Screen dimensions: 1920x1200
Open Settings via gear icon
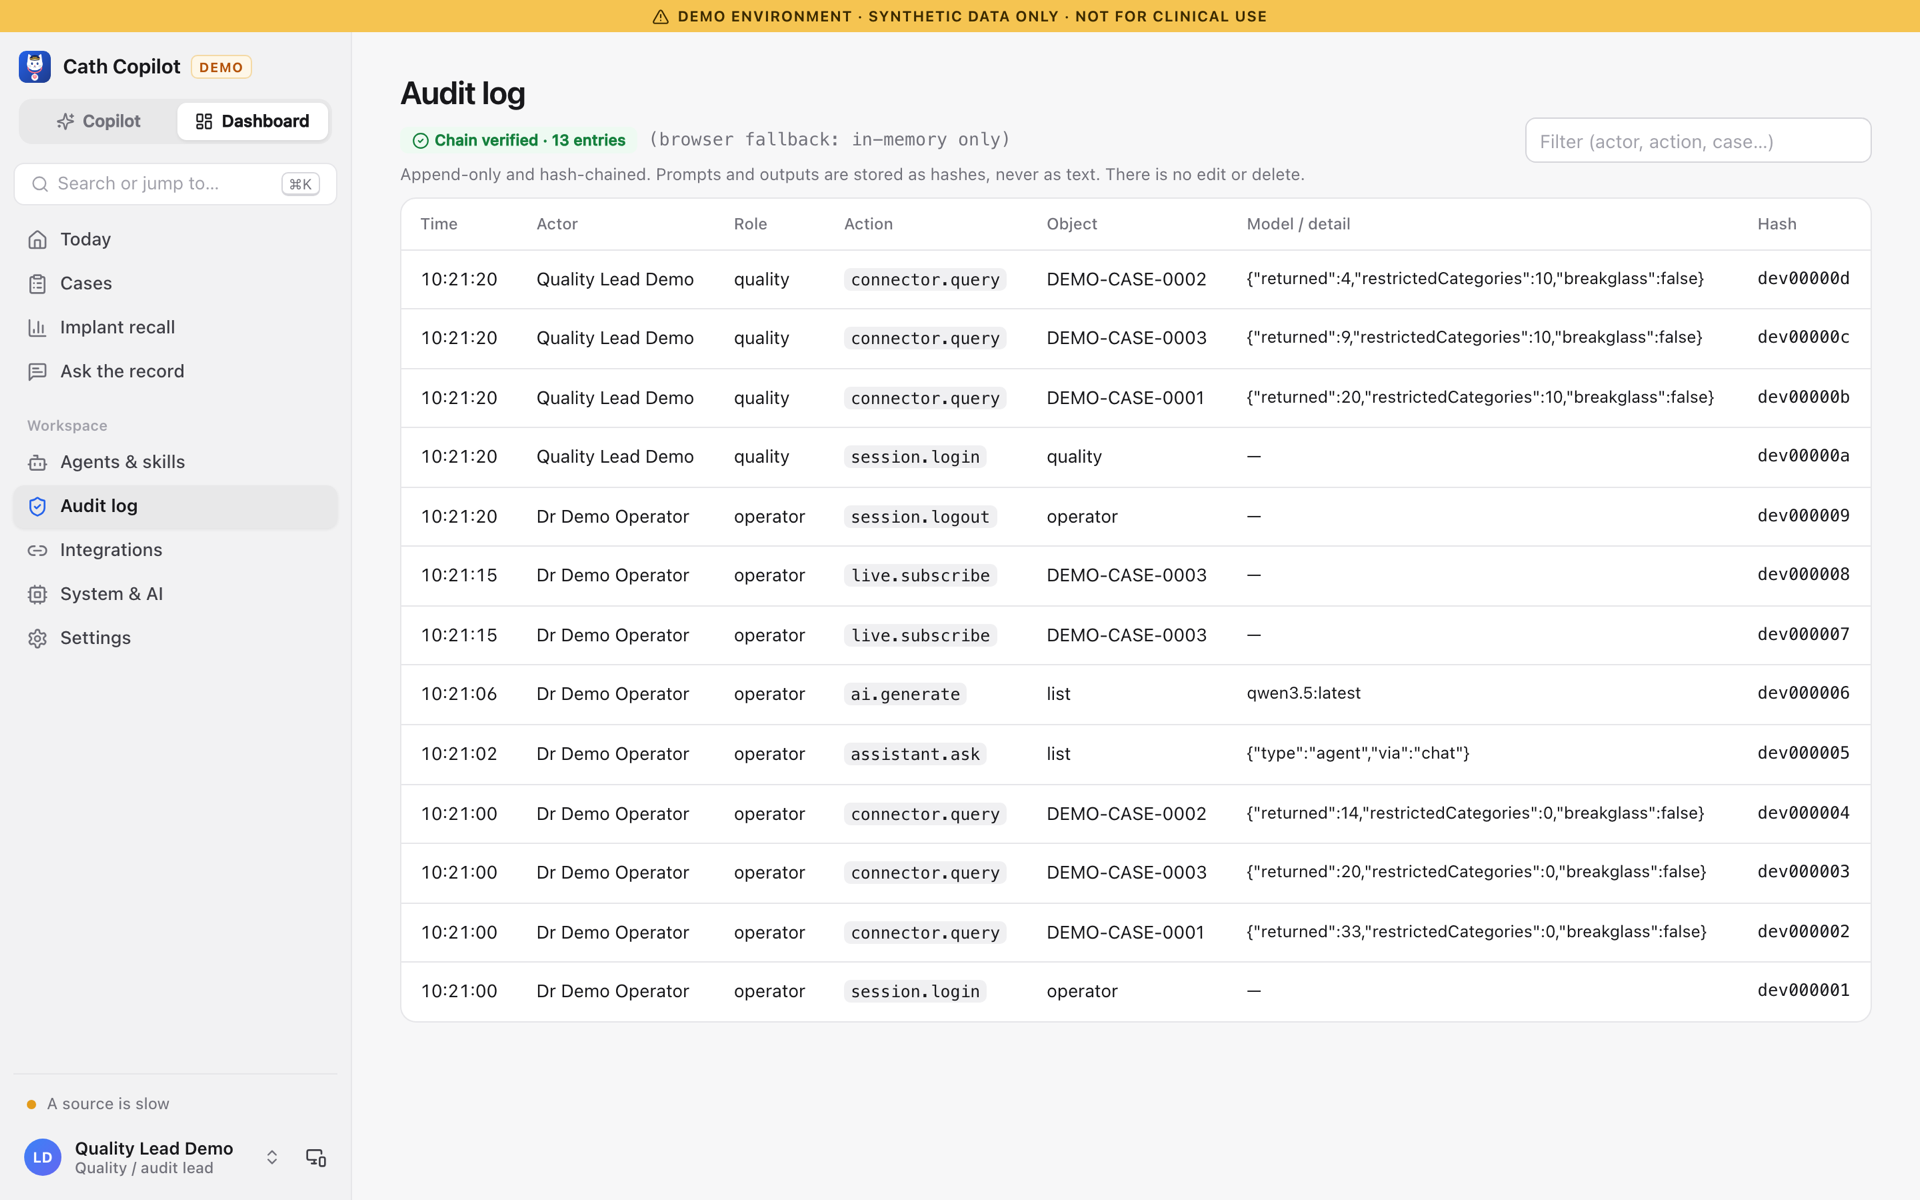click(x=38, y=638)
